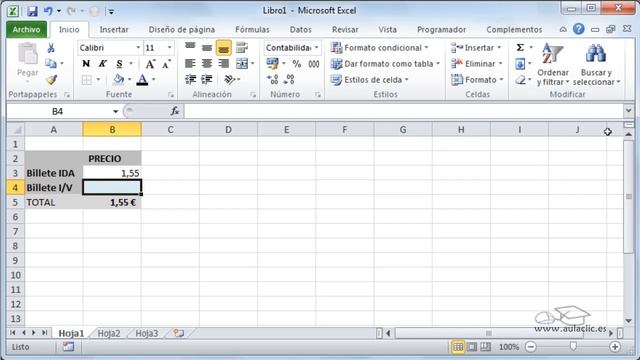Expand the Name Box dropdown arrow
The width and height of the screenshot is (640, 360).
[x=116, y=111]
